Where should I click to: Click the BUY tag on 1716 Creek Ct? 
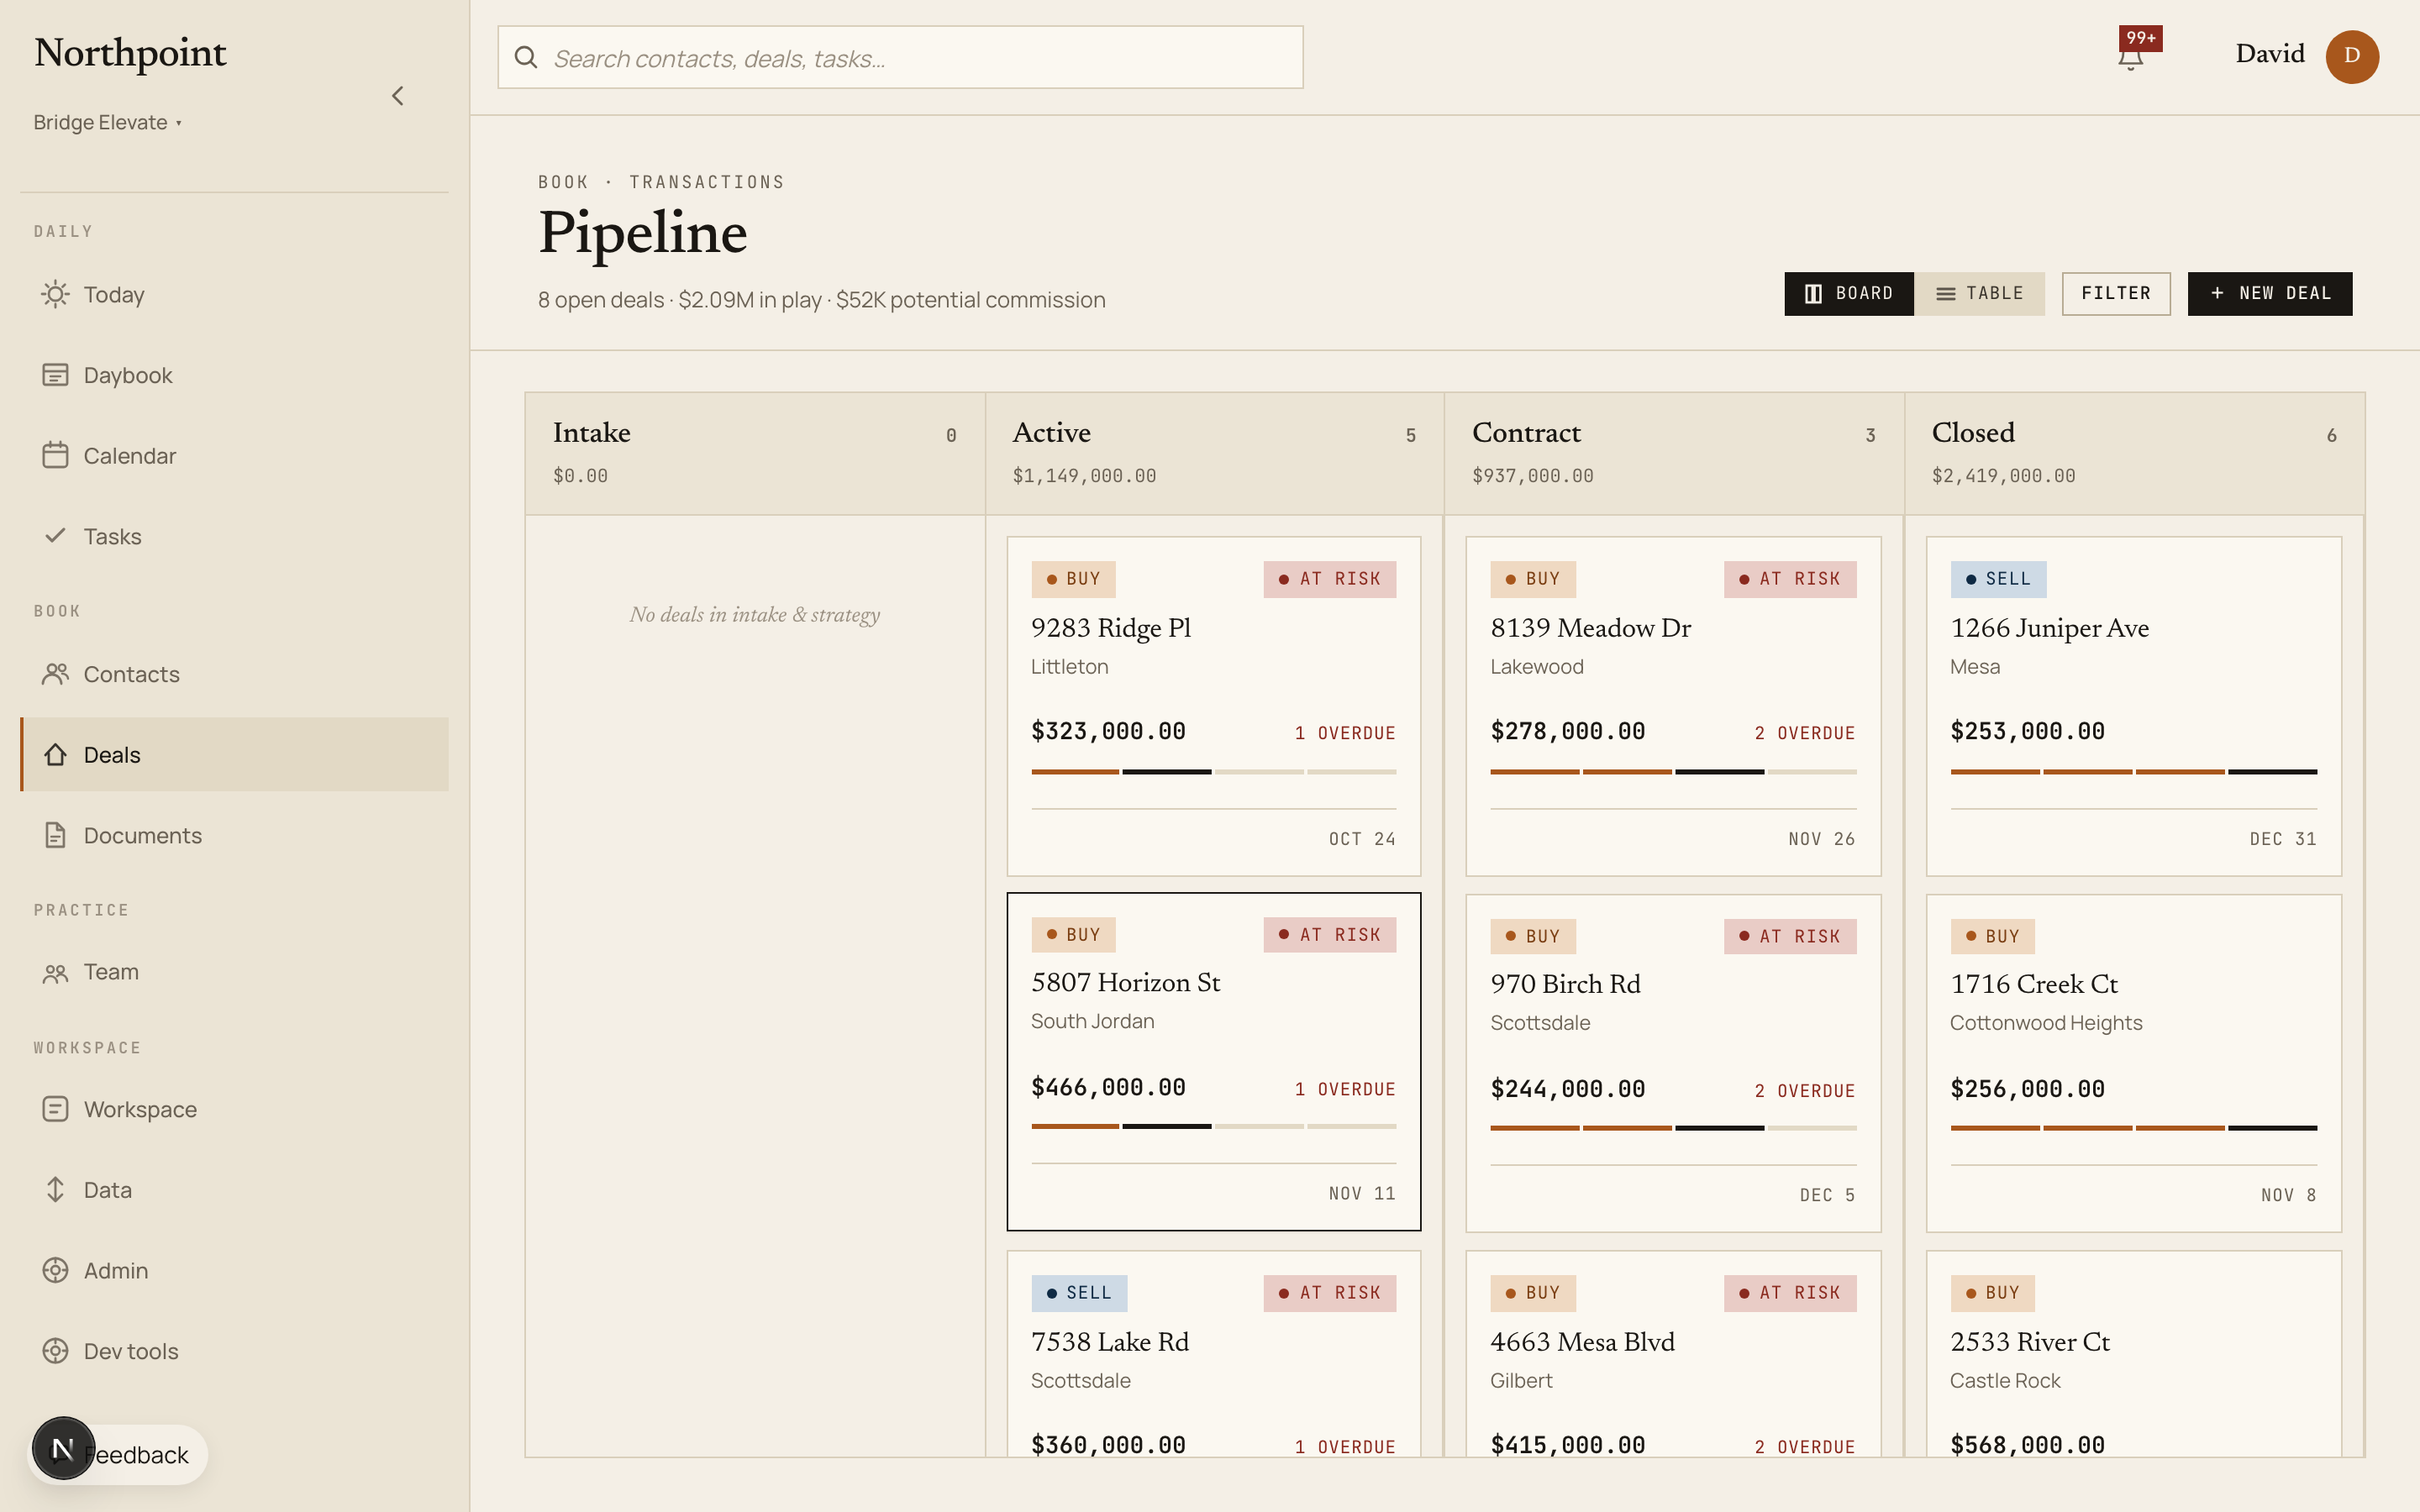[x=1992, y=936]
